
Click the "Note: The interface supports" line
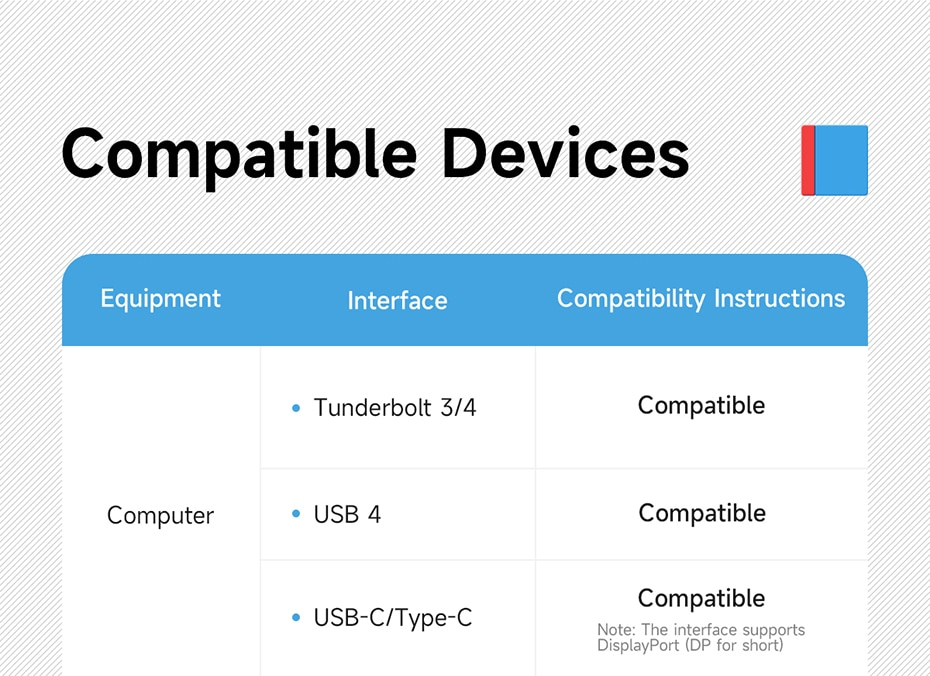[x=701, y=630]
